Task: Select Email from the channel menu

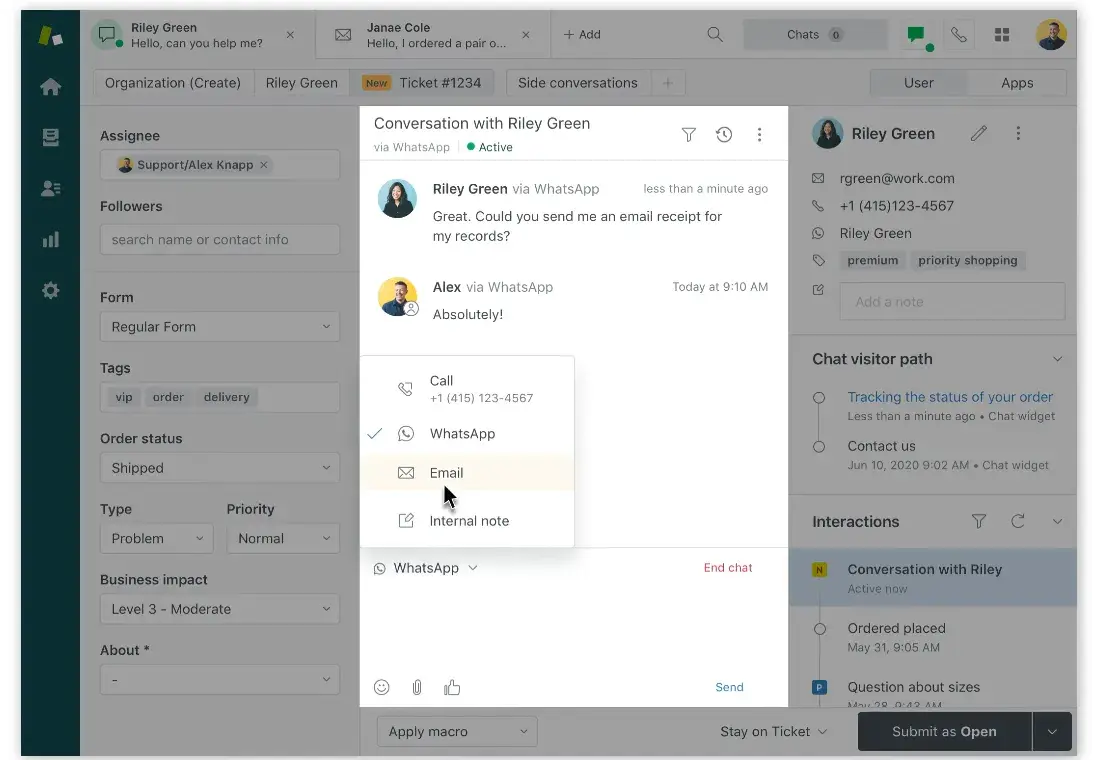Action: [467, 473]
